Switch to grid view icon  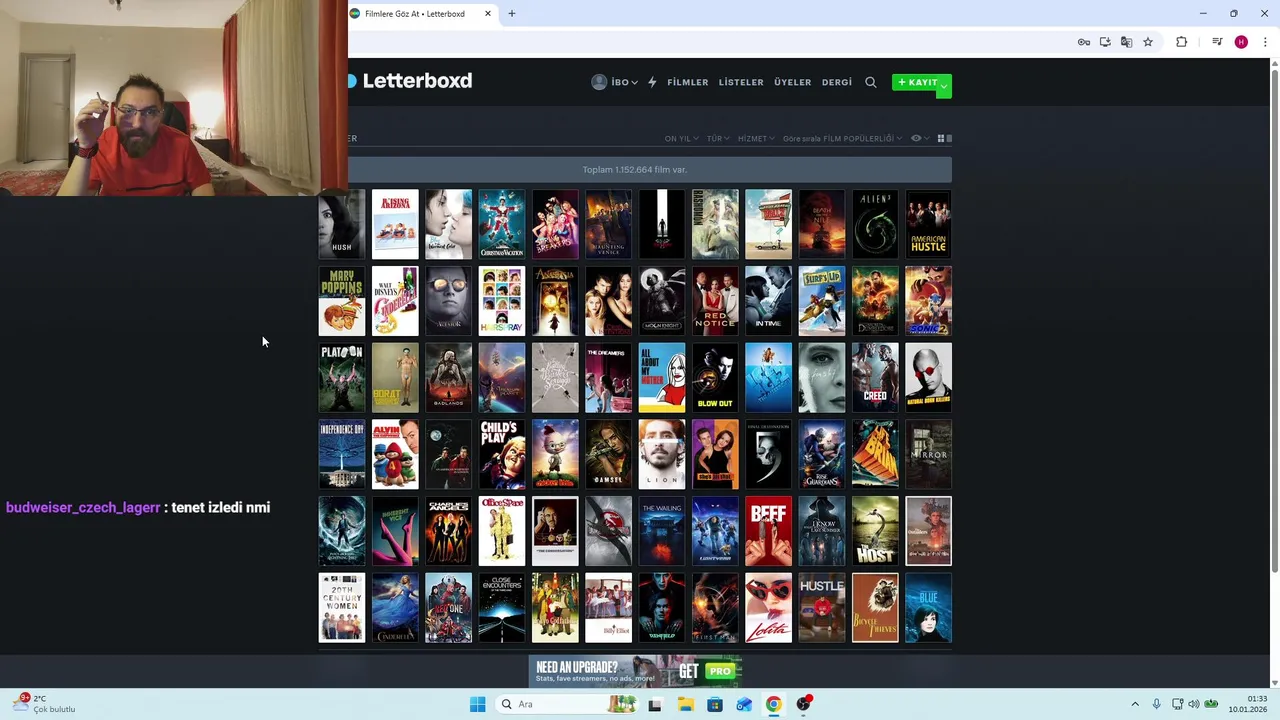pos(941,138)
